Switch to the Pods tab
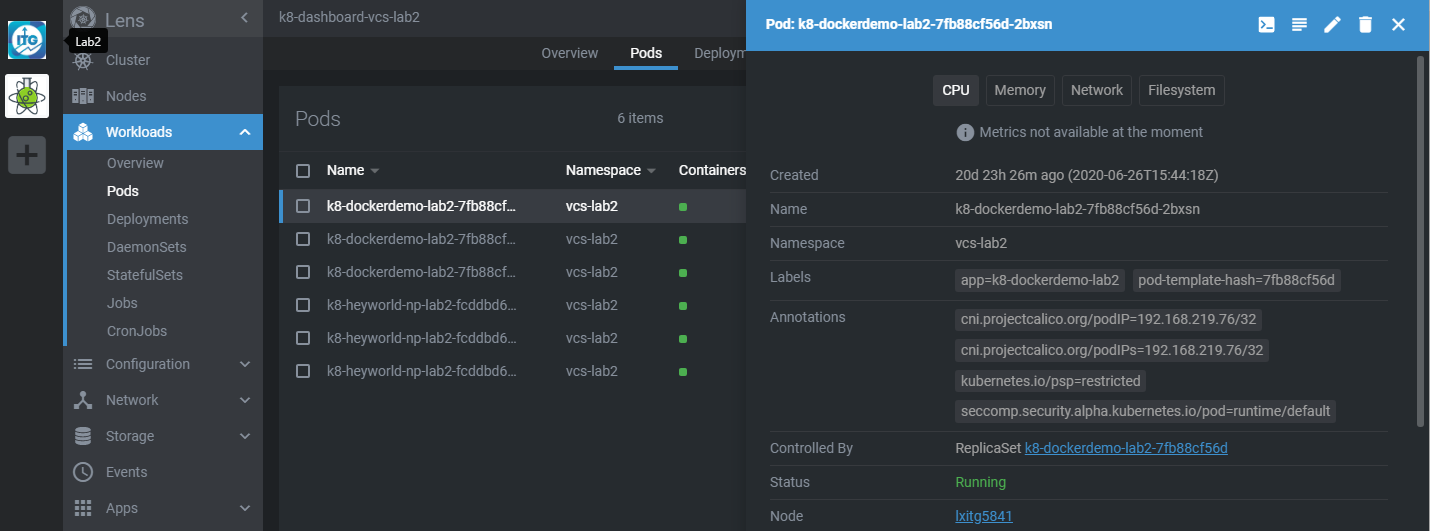Viewport: 1430px width, 531px height. tap(646, 53)
